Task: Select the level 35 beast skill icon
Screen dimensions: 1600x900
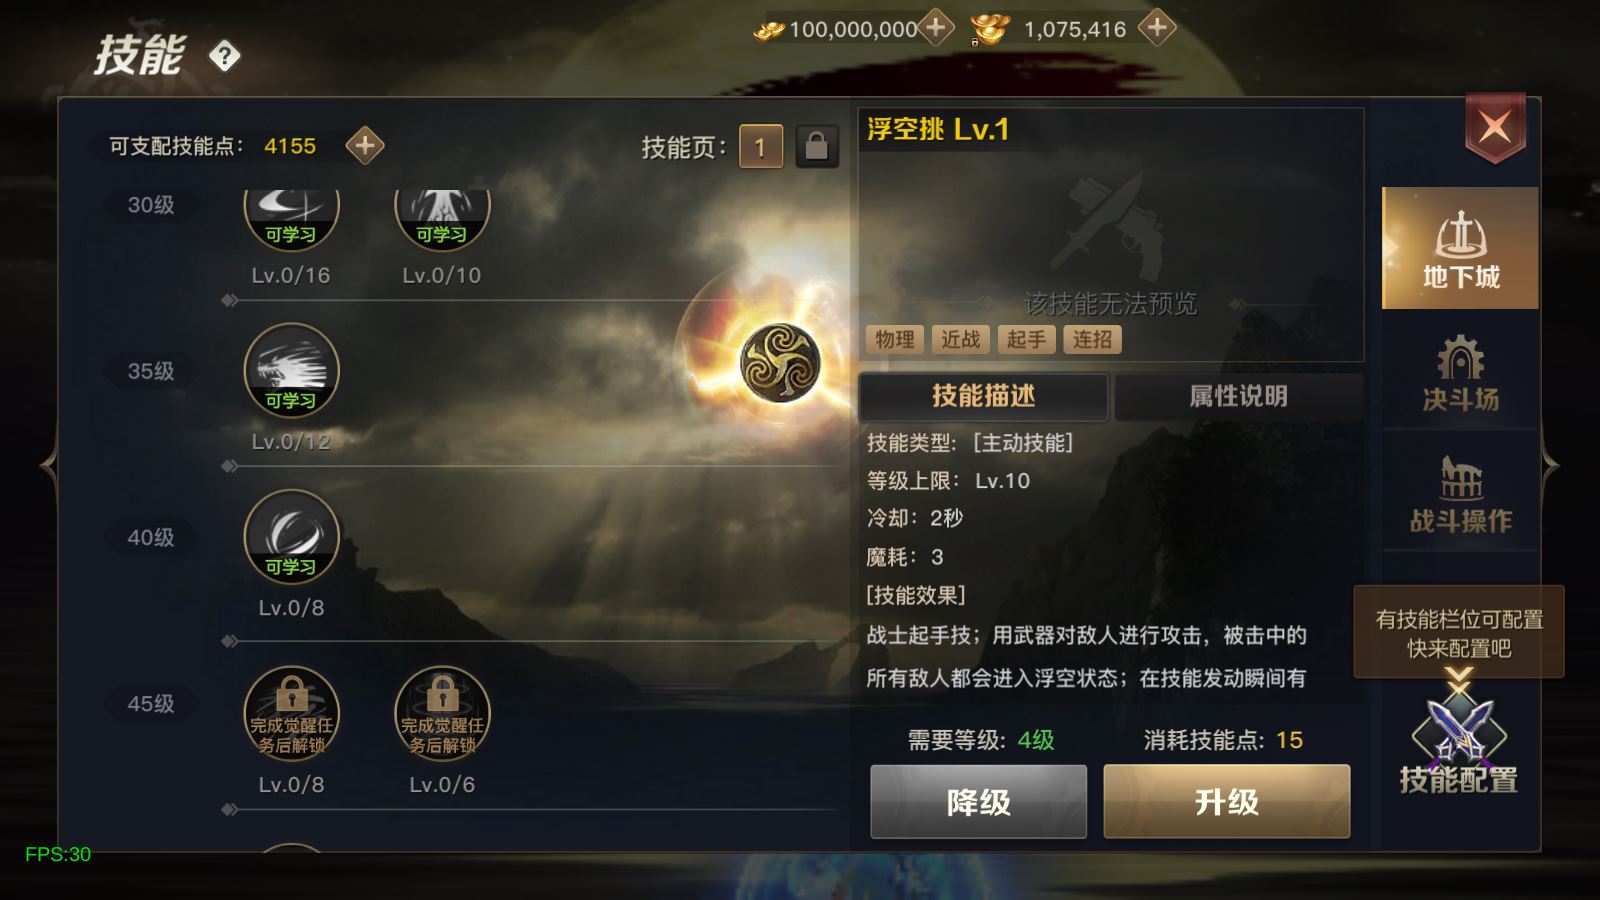Action: pyautogui.click(x=291, y=371)
